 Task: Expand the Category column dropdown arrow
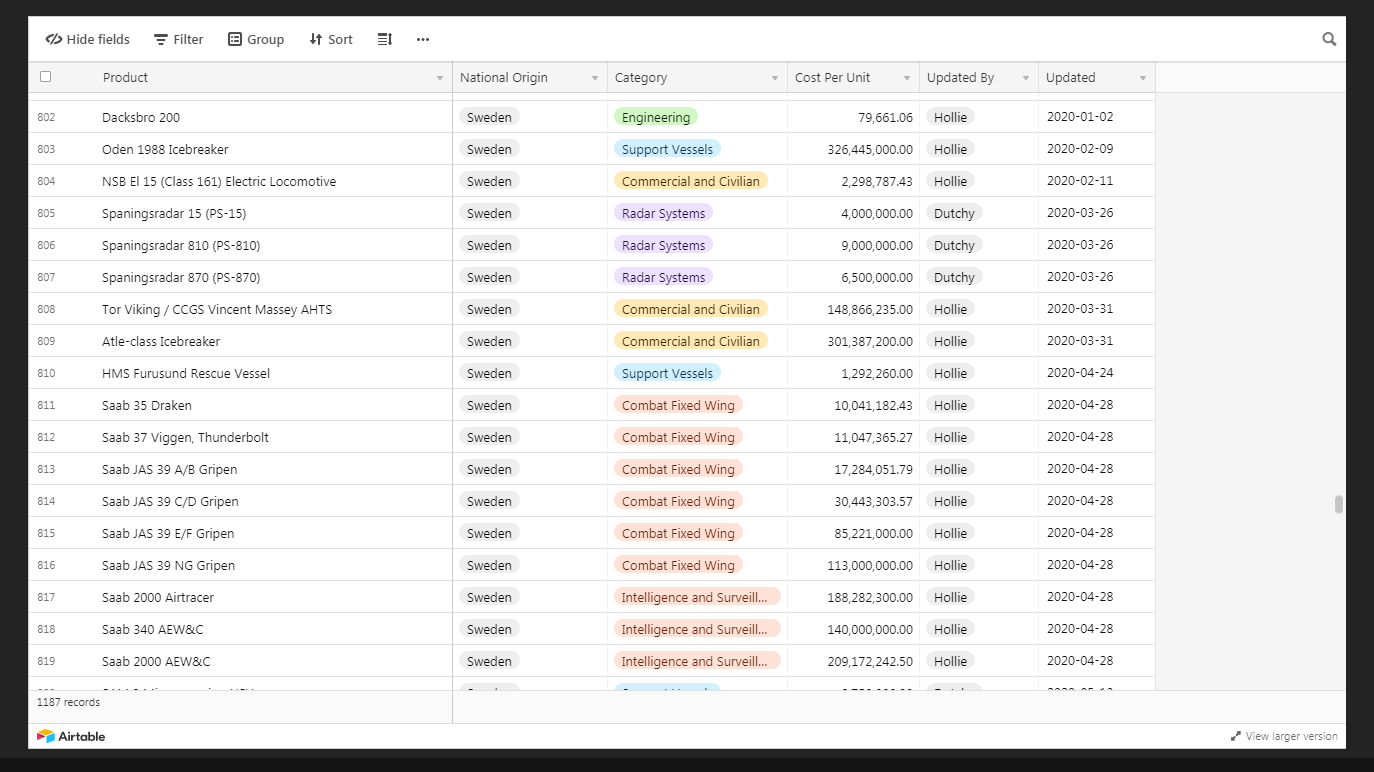(x=775, y=78)
